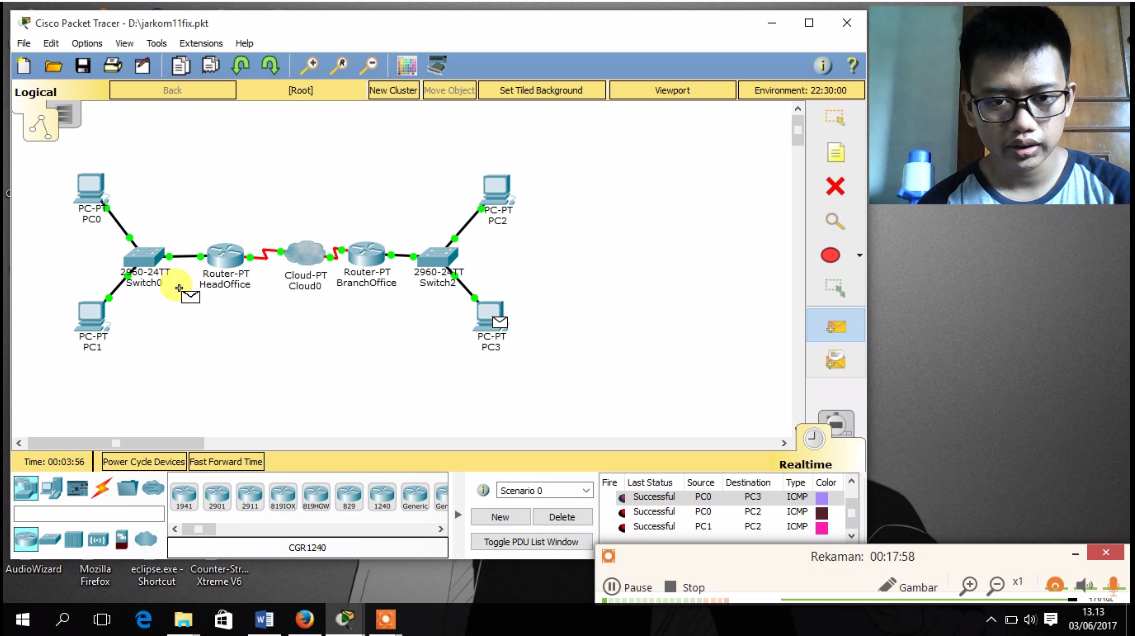Open the Options menu

[x=87, y=43]
